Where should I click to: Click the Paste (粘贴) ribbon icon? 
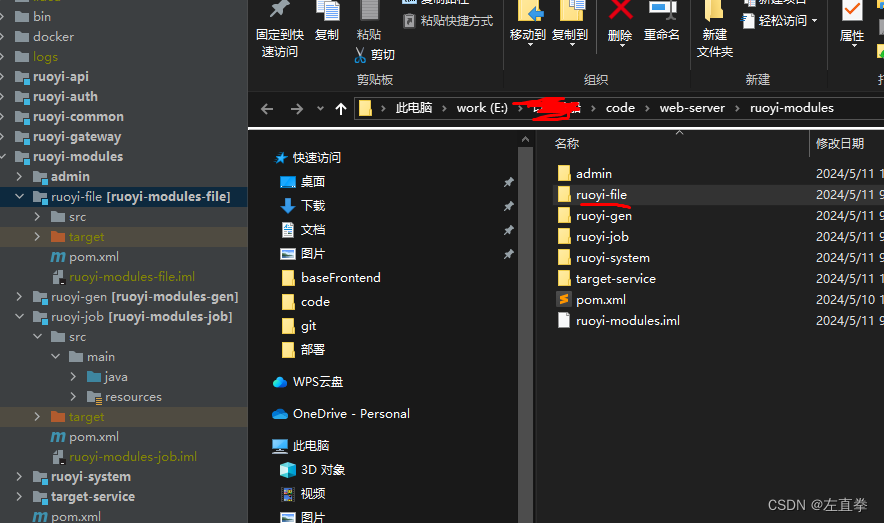369,10
